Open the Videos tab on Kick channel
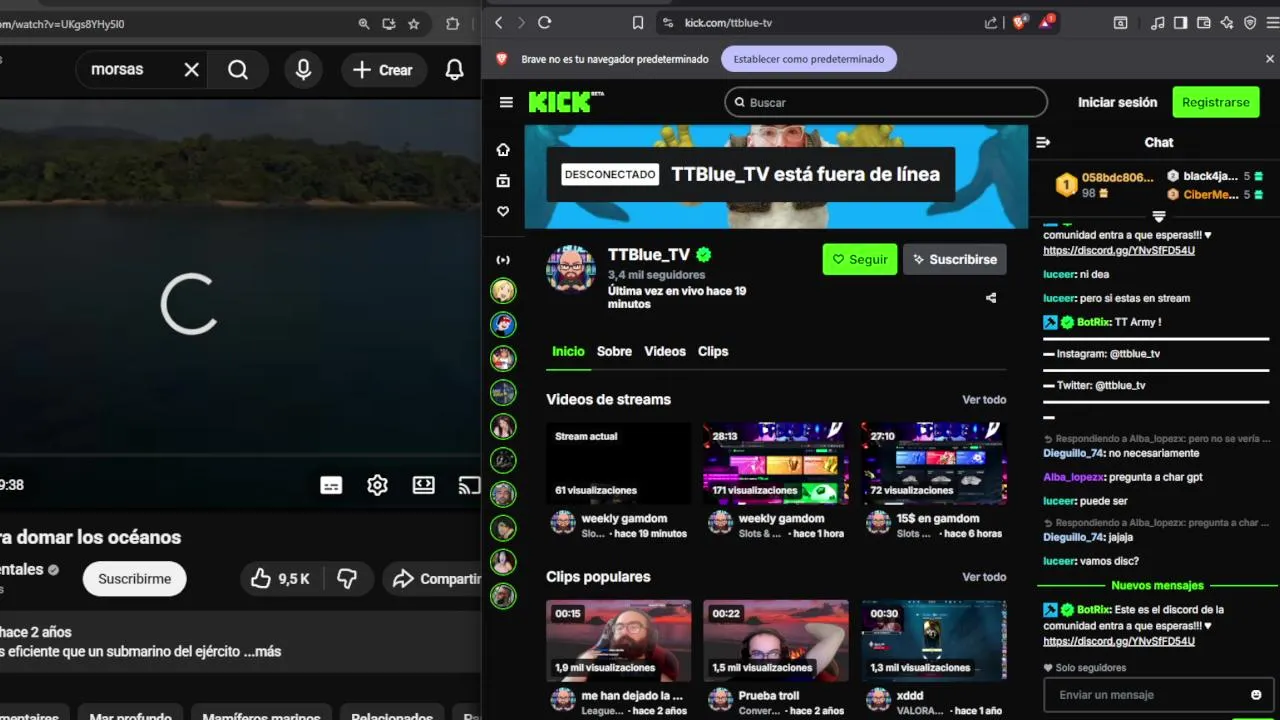The width and height of the screenshot is (1280, 720). click(x=665, y=351)
